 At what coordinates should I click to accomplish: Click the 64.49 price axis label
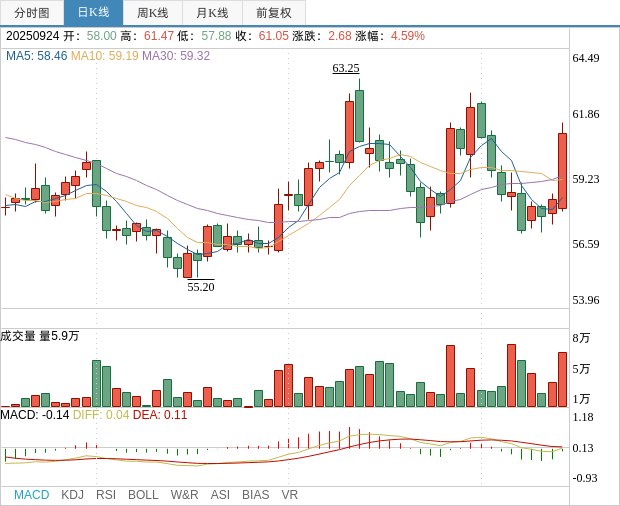point(586,58)
